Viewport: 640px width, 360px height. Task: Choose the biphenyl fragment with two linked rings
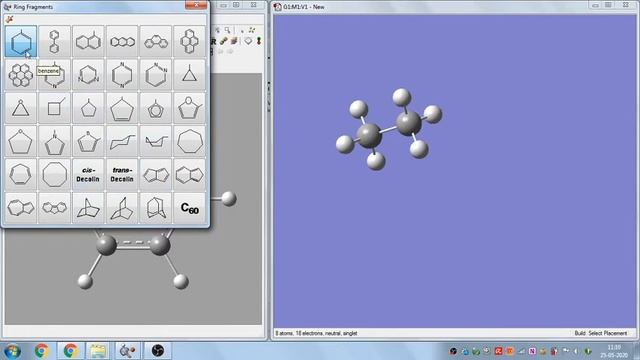[54, 42]
